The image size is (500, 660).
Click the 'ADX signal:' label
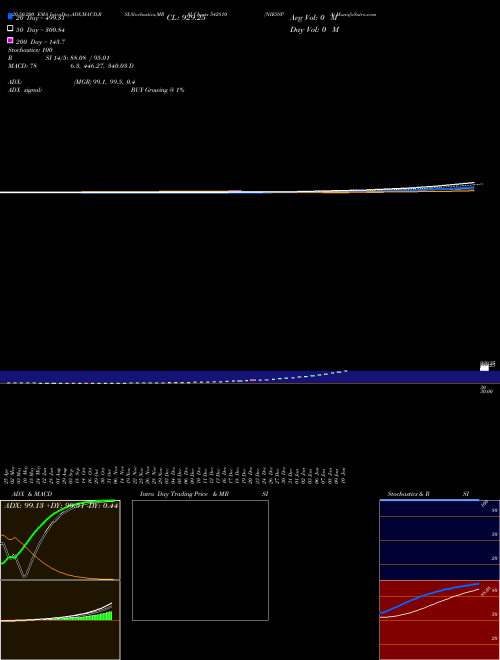click(25, 90)
